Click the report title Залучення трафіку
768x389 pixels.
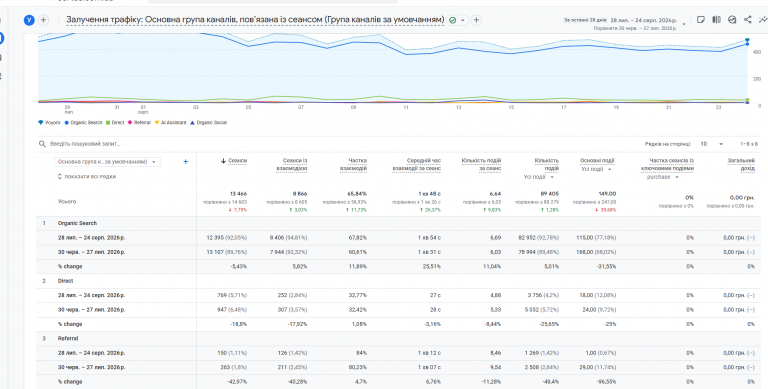point(255,20)
